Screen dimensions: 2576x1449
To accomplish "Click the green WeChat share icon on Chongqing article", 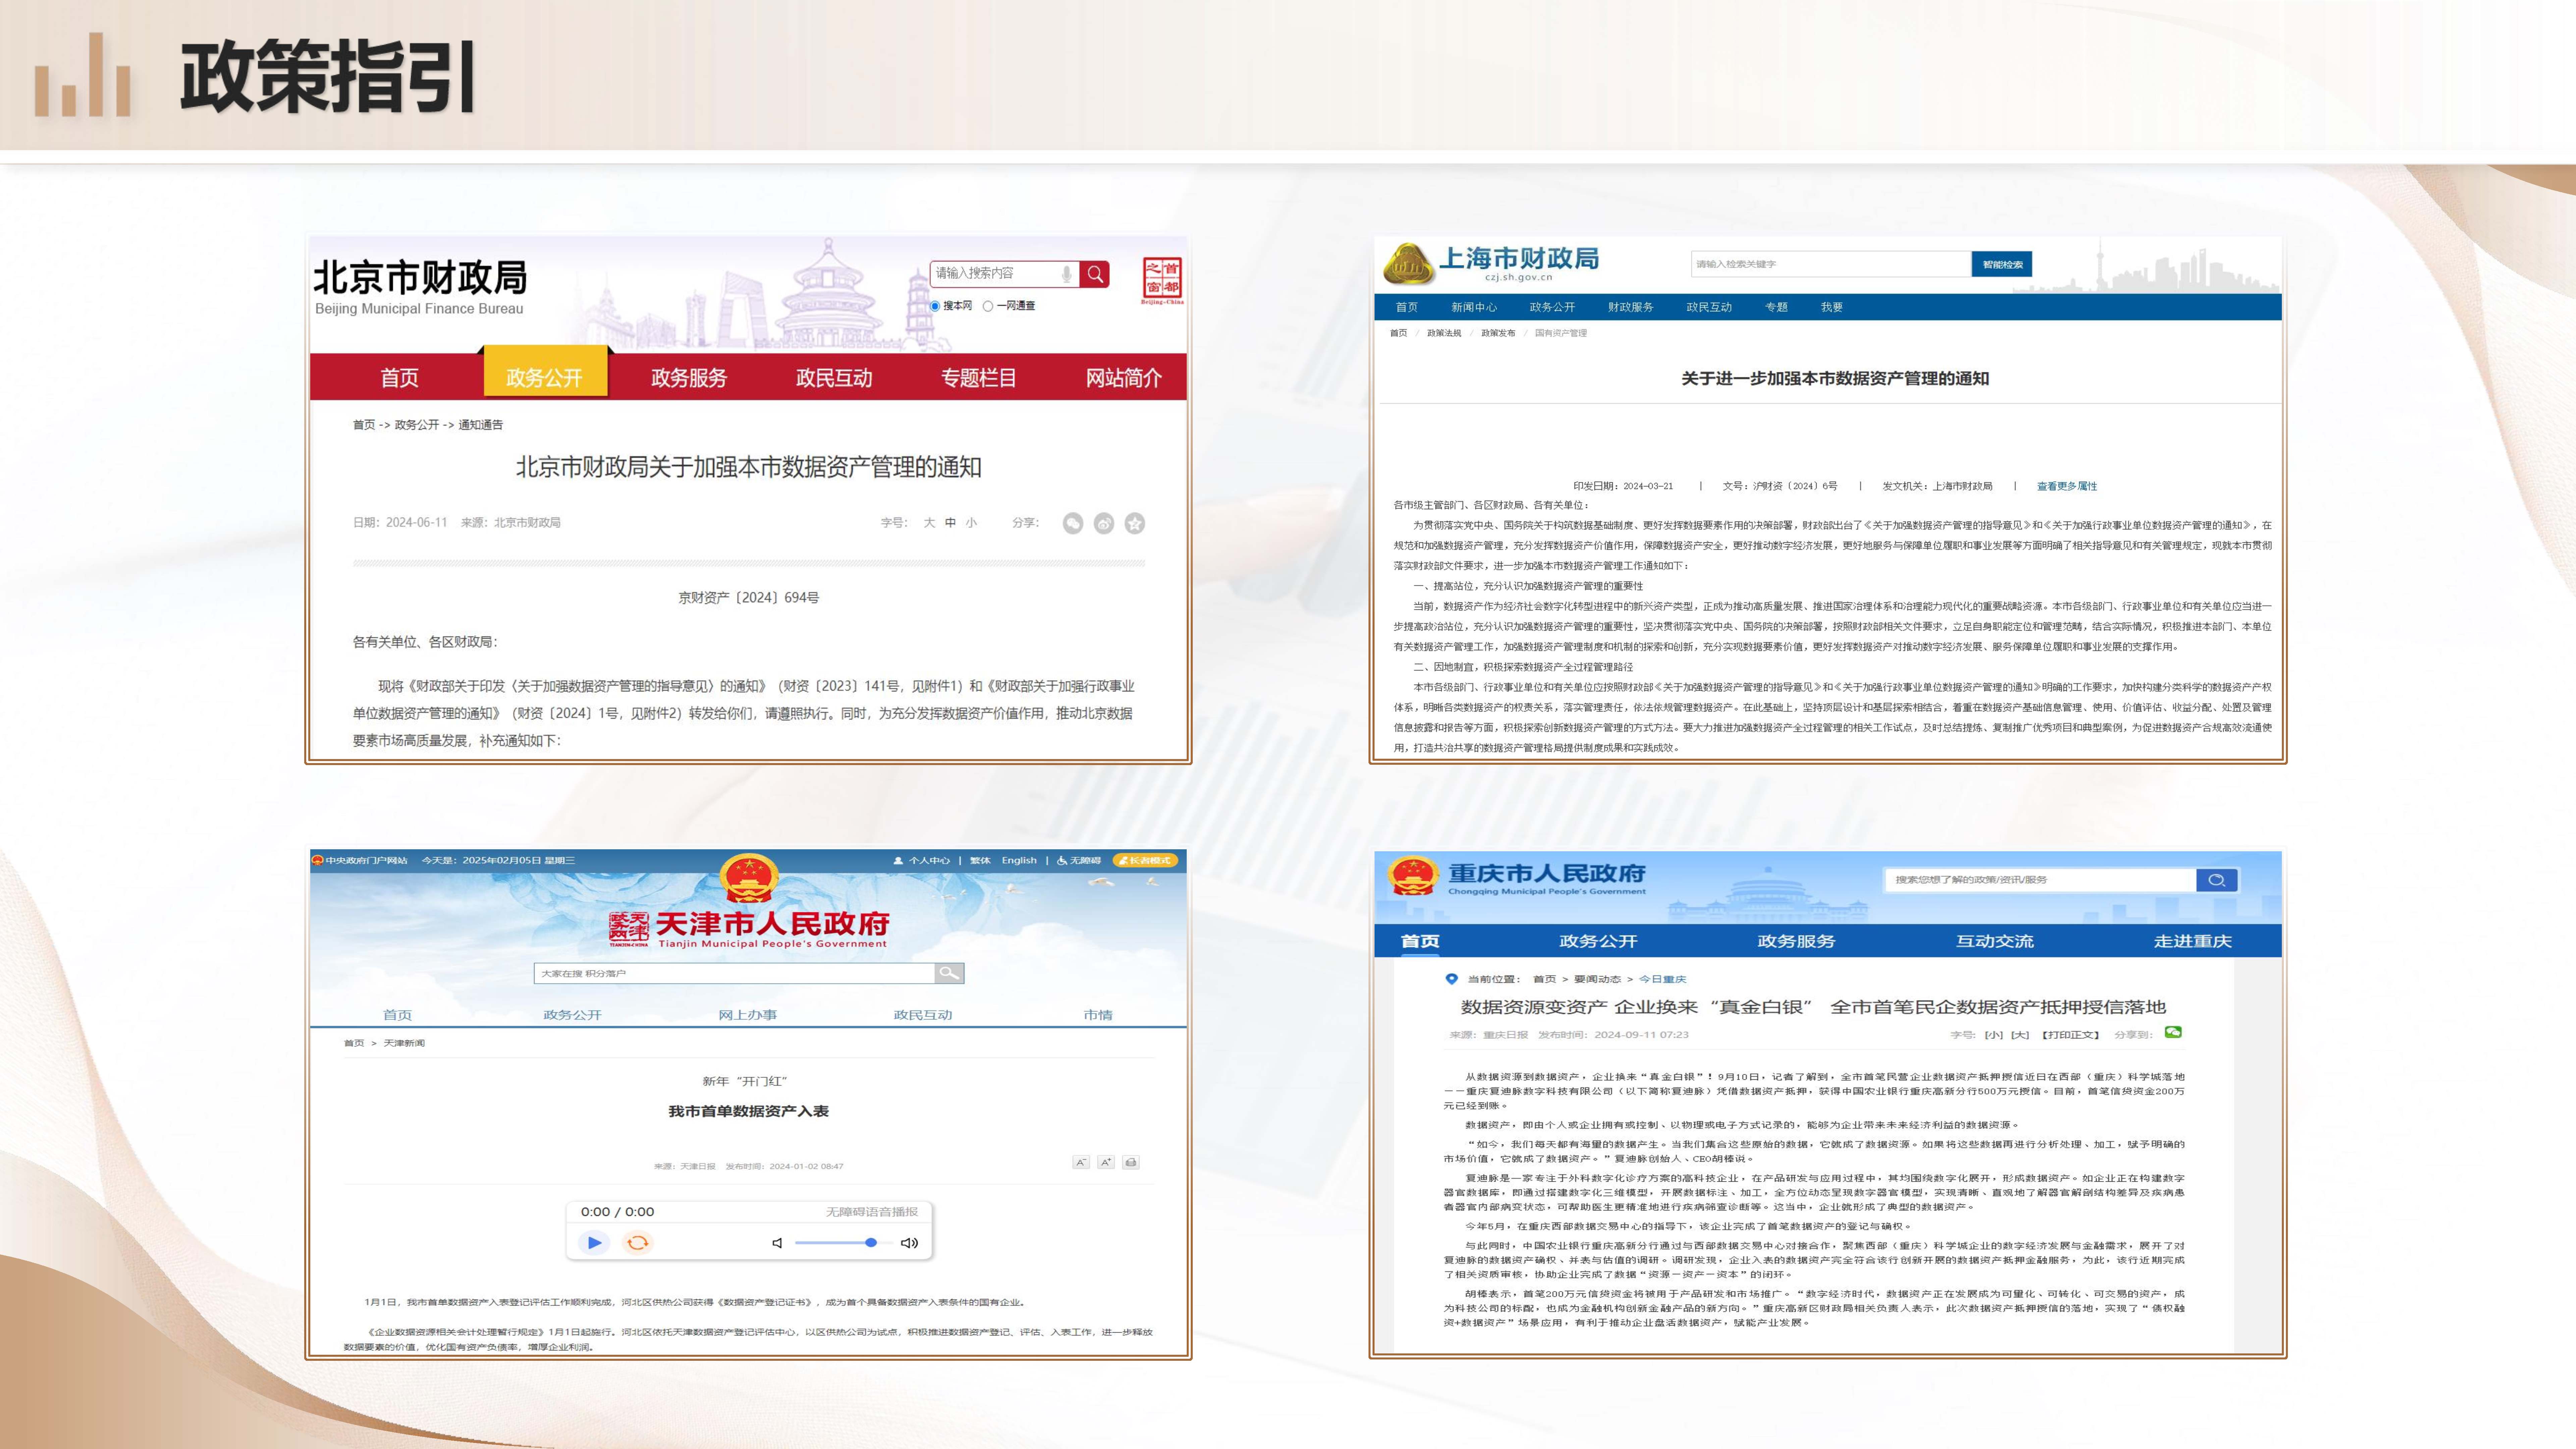I will coord(2173,1032).
